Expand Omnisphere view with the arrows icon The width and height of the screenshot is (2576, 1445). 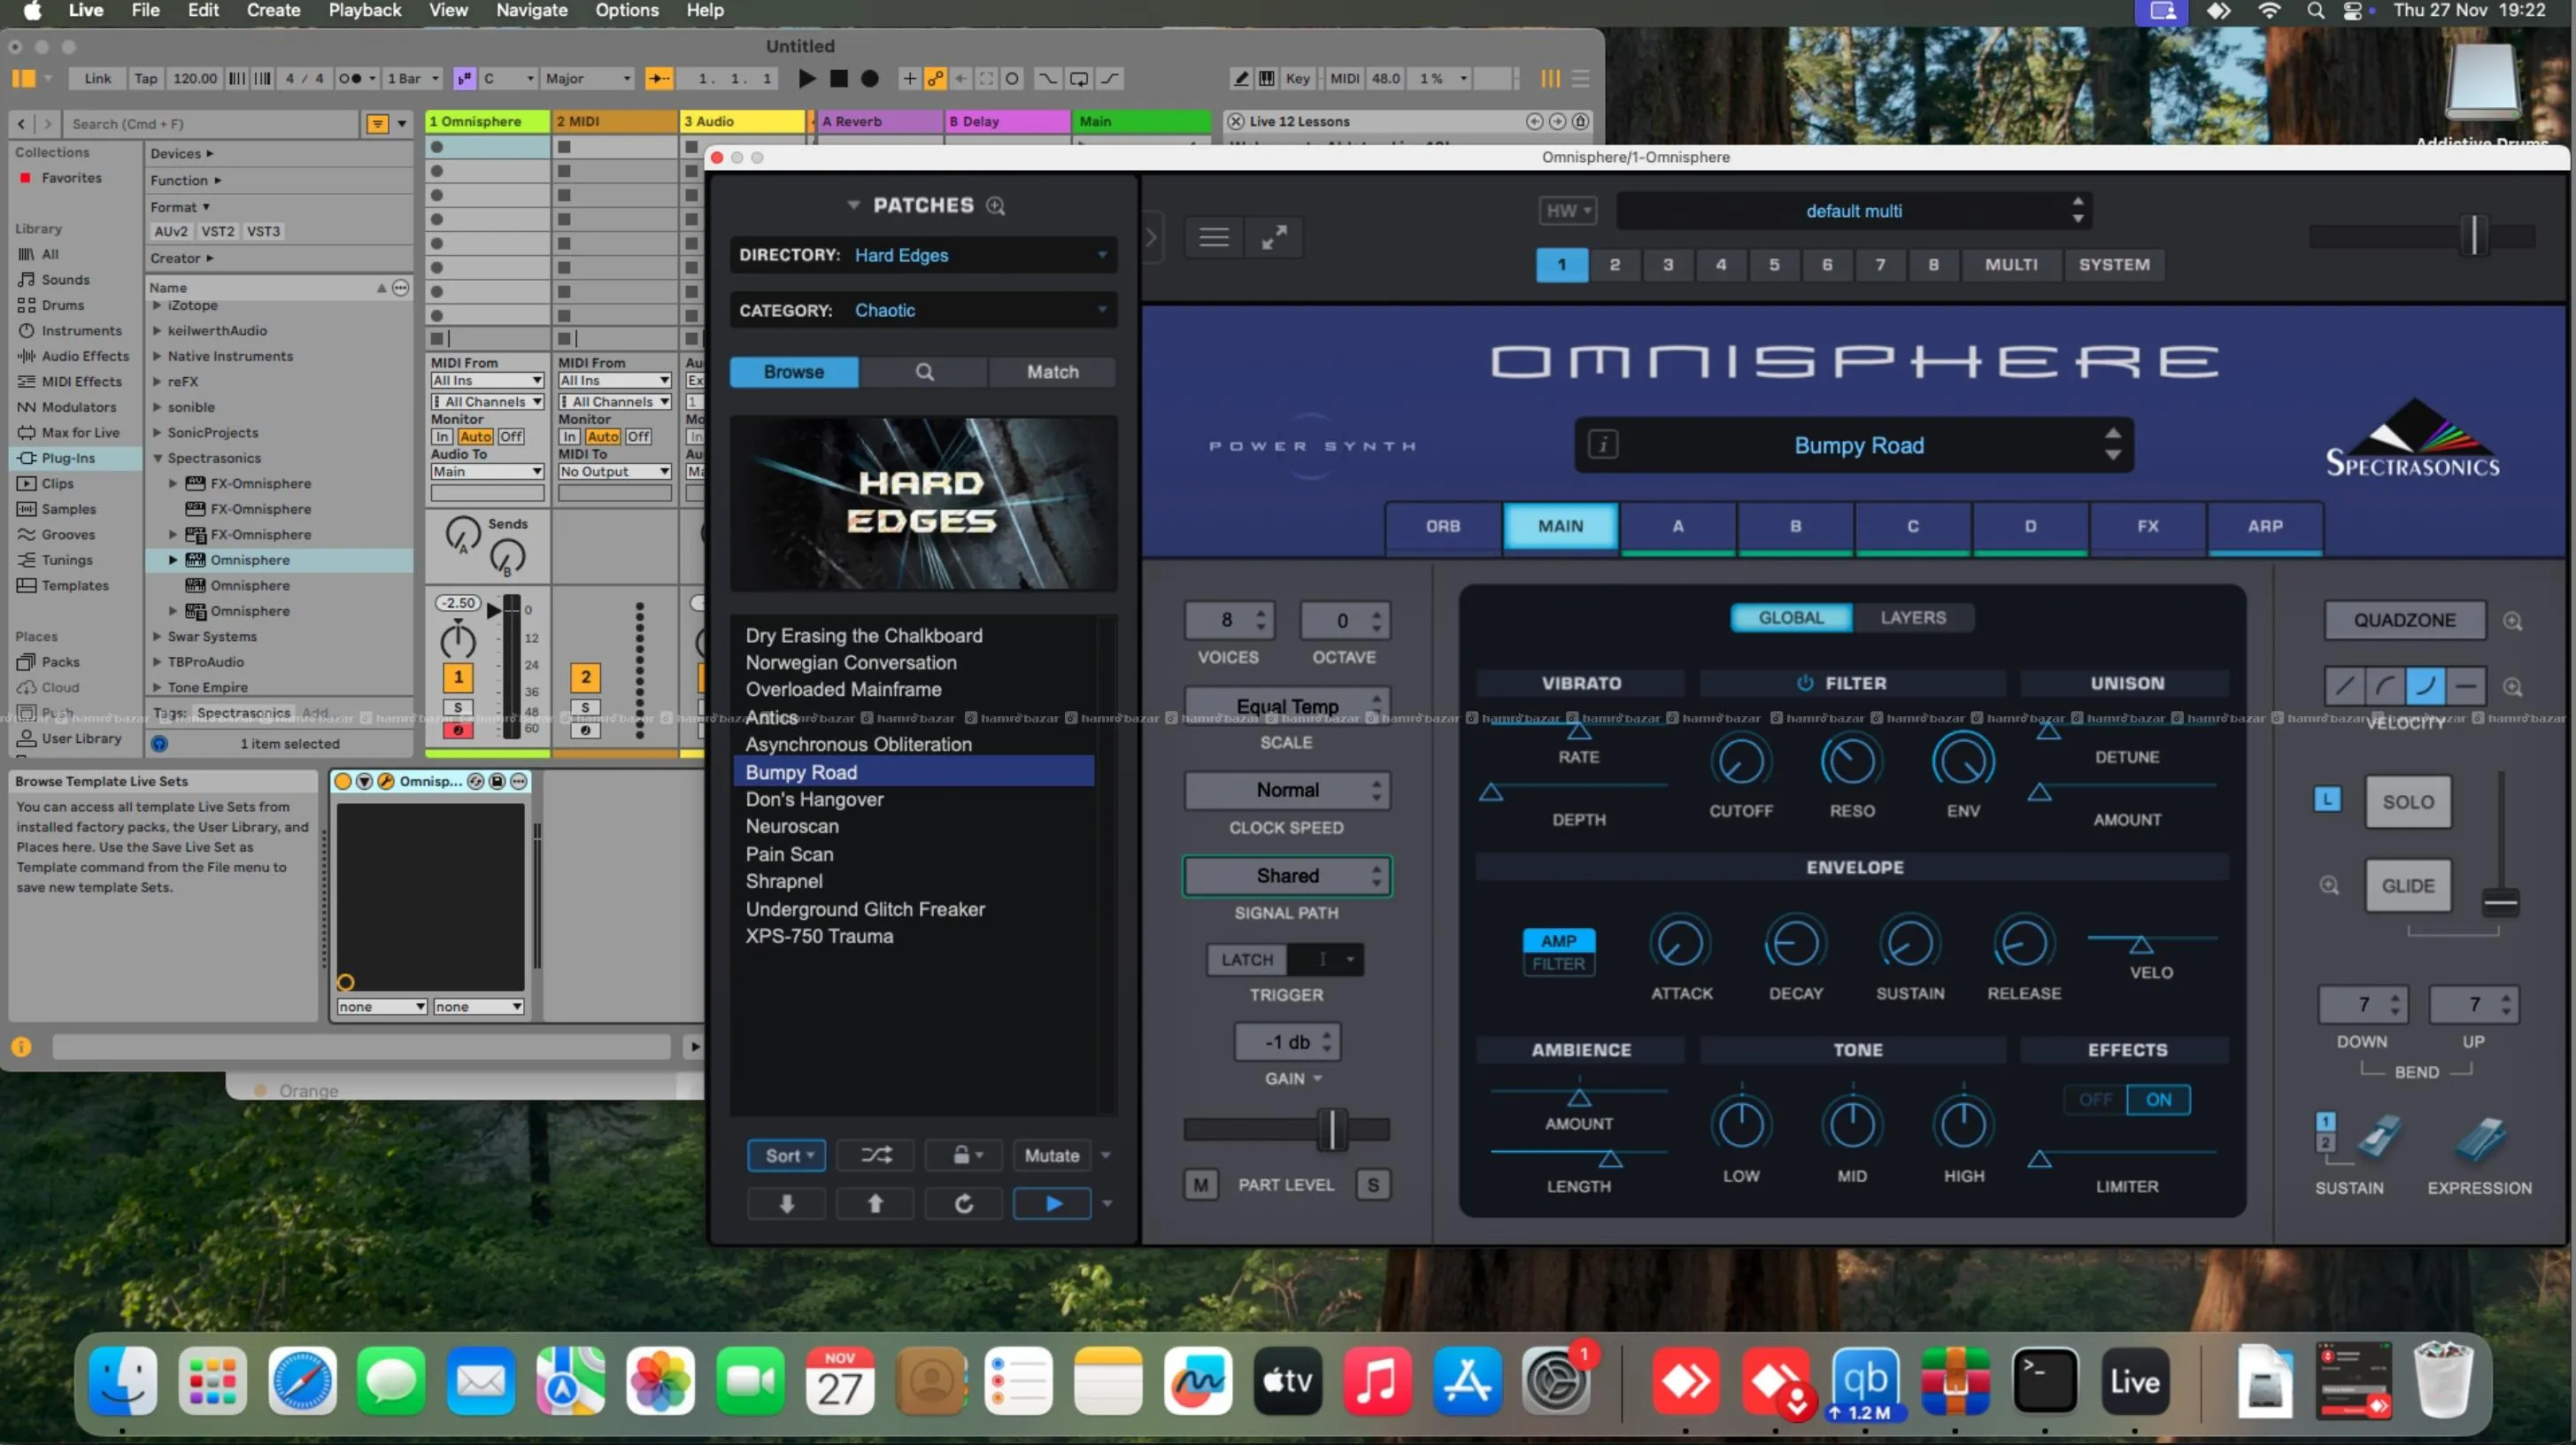pyautogui.click(x=1273, y=238)
